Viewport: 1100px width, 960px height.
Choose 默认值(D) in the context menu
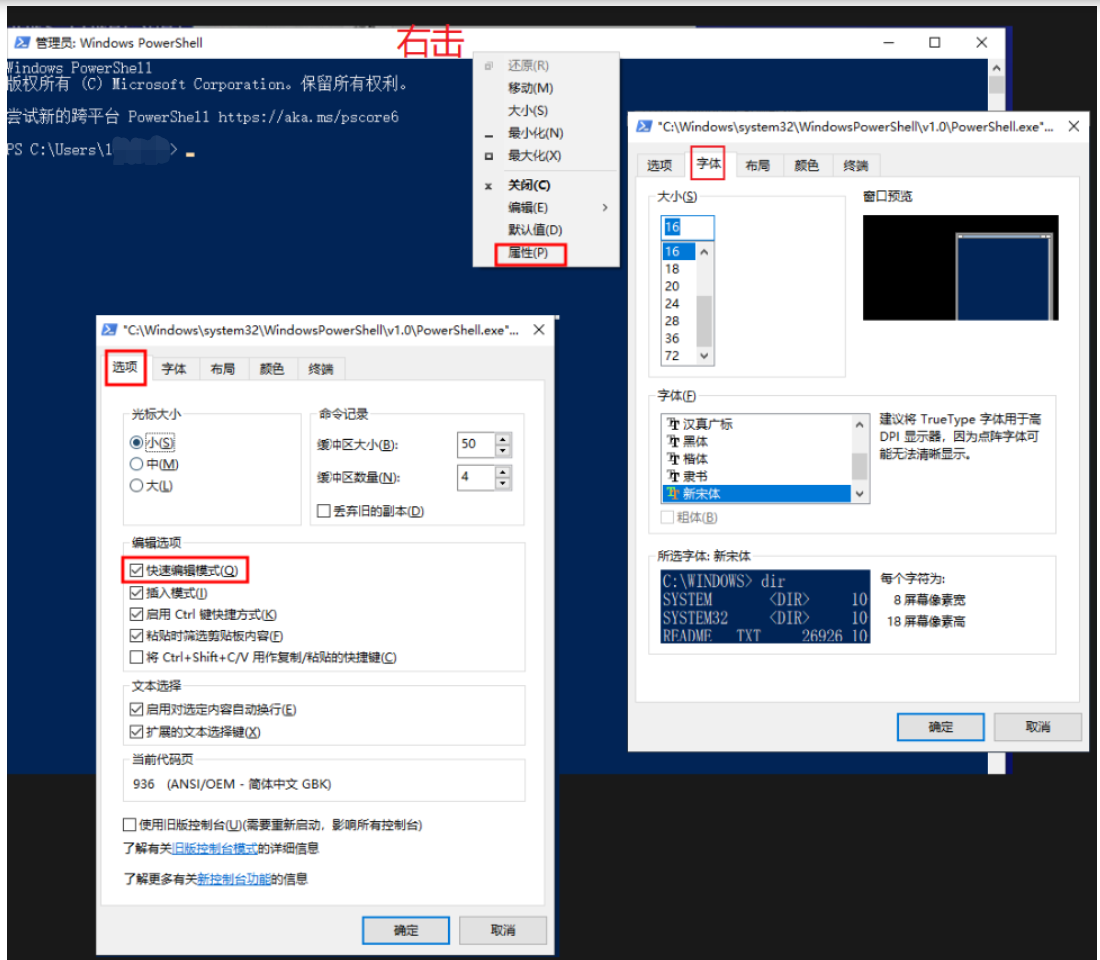click(535, 229)
